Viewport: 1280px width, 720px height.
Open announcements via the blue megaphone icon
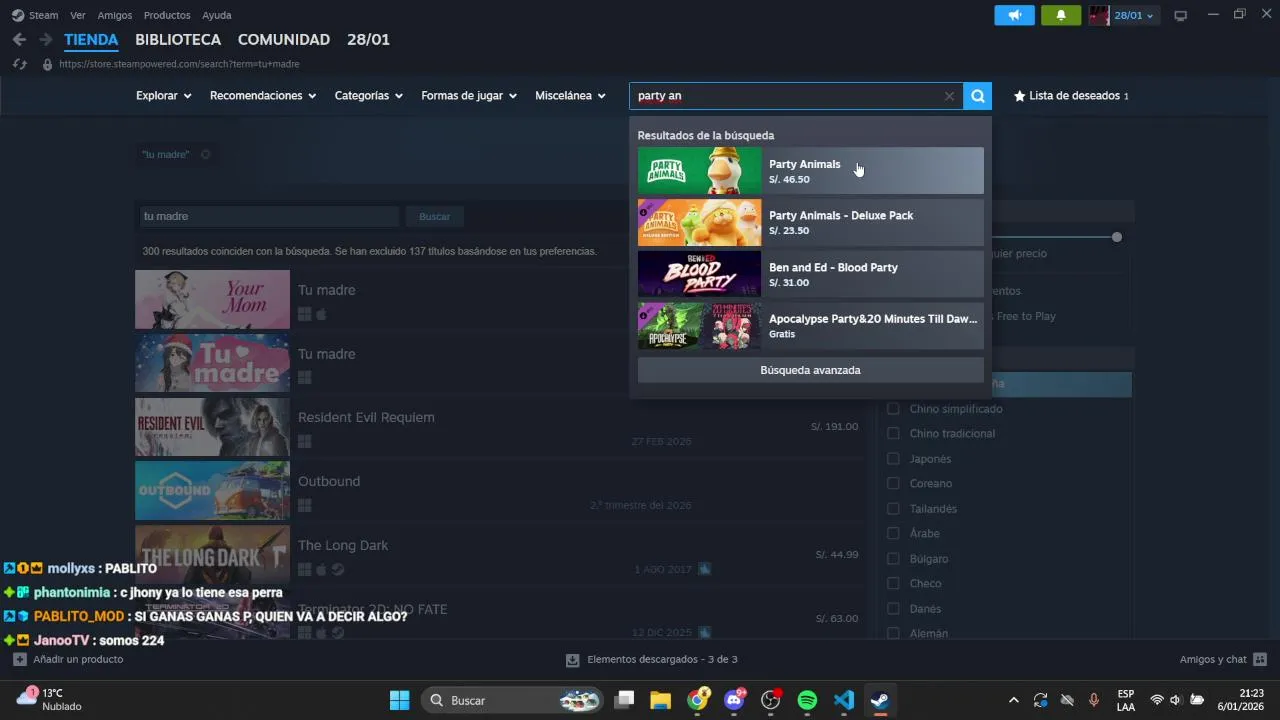click(x=1014, y=15)
